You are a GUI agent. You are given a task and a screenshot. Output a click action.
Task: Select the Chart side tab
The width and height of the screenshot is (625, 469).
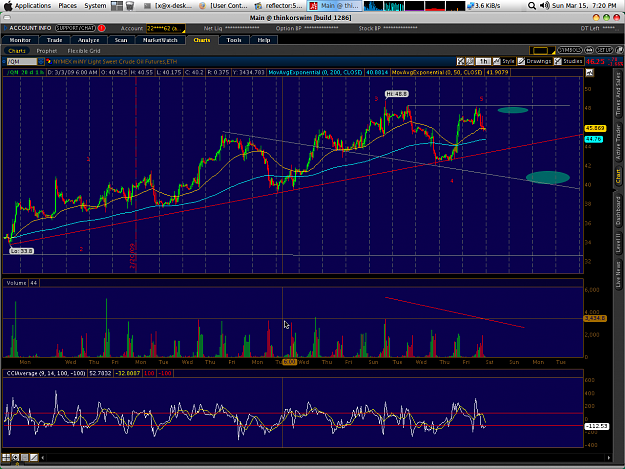point(618,176)
